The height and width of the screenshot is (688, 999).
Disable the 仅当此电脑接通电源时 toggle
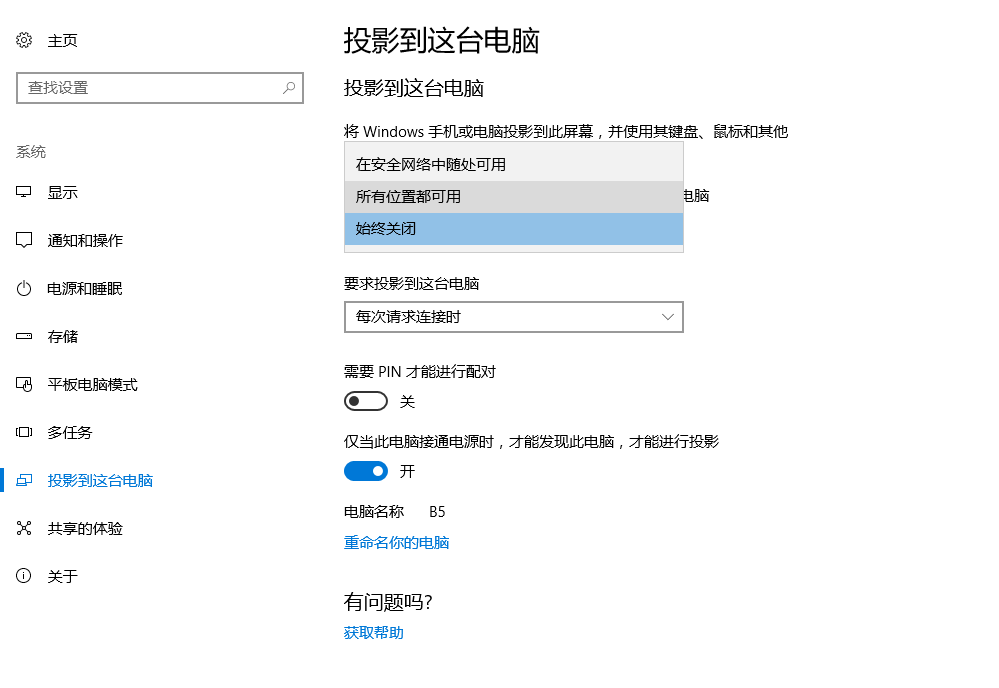(365, 470)
